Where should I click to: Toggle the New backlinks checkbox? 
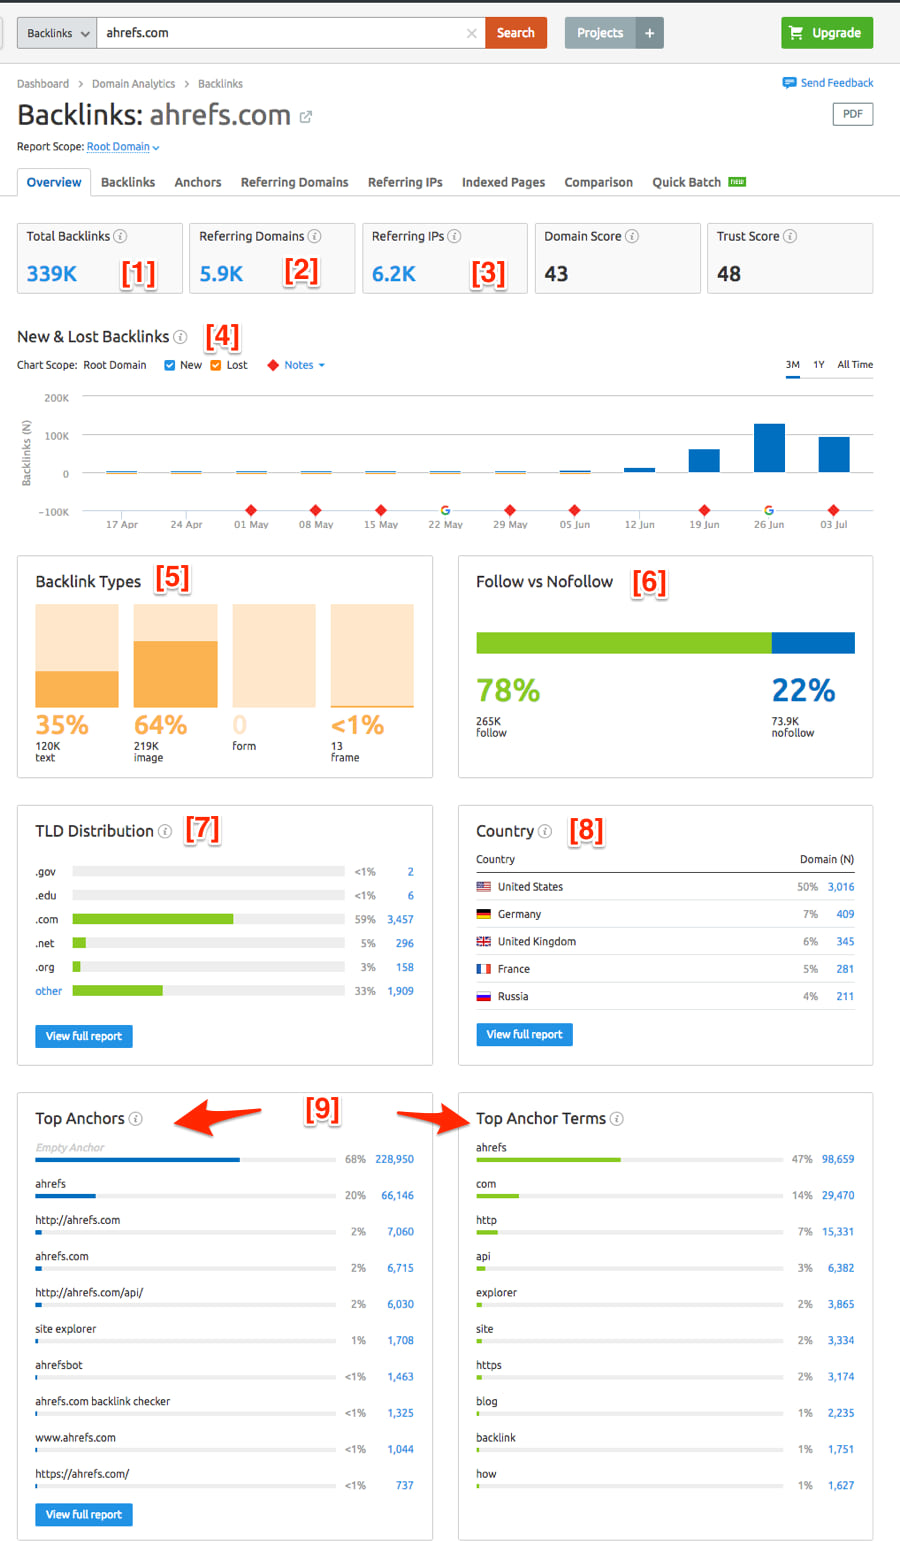pos(170,365)
